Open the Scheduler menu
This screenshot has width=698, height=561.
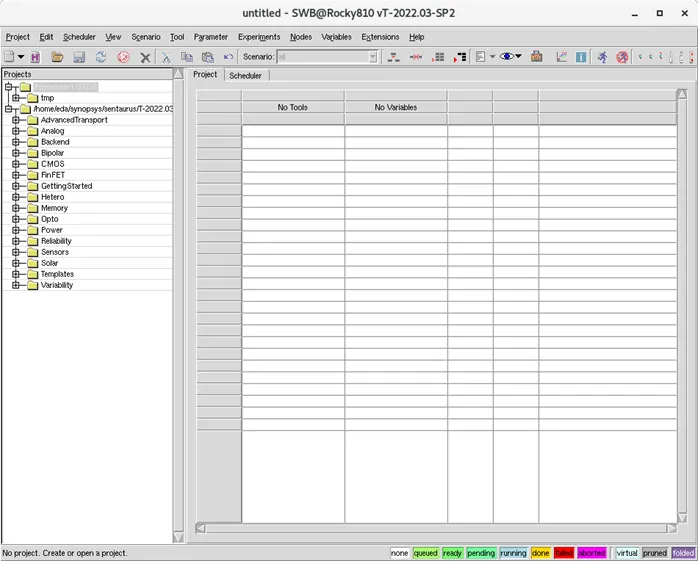(x=79, y=37)
